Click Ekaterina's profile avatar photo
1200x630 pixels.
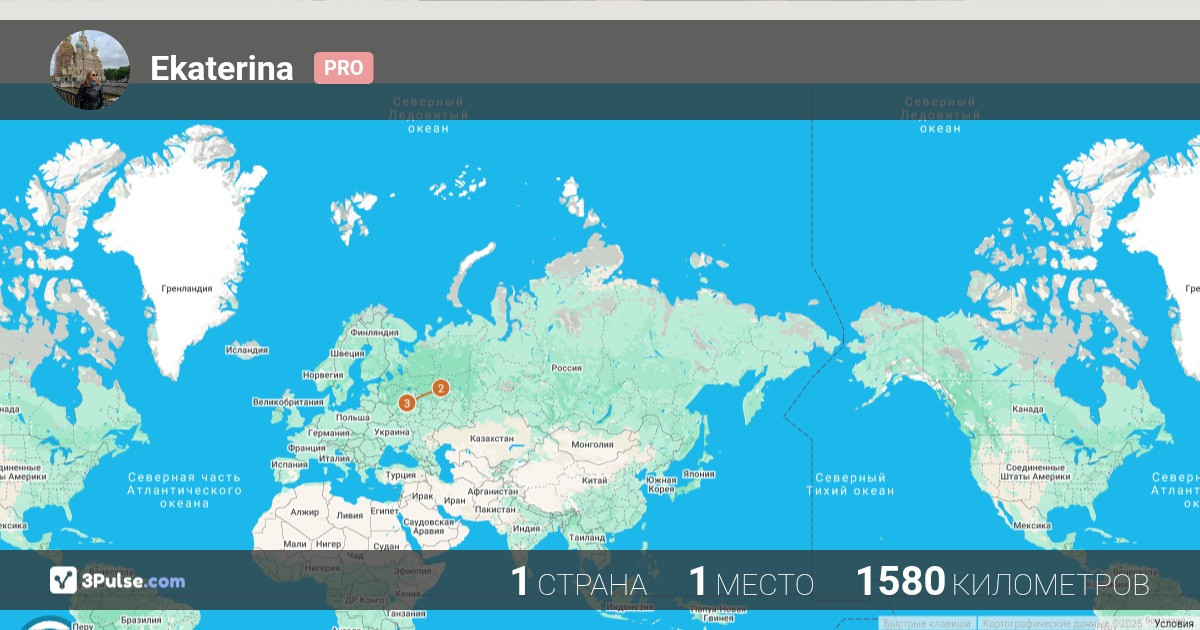[x=90, y=69]
